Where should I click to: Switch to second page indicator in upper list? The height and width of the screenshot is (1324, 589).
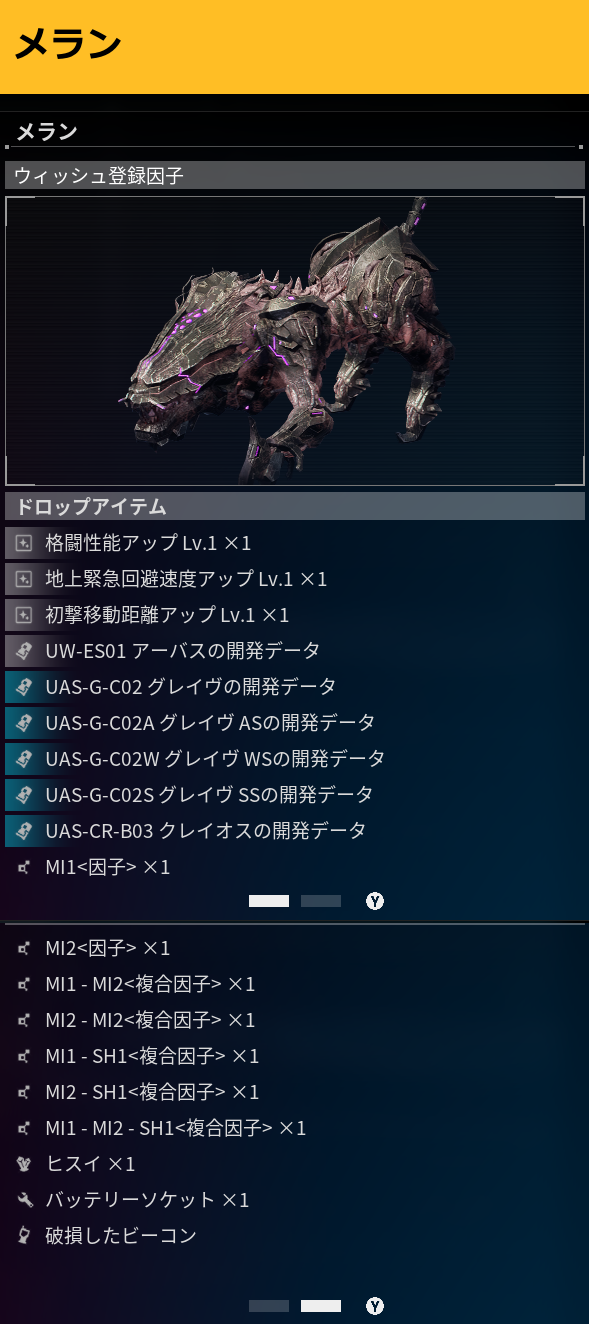click(x=321, y=901)
